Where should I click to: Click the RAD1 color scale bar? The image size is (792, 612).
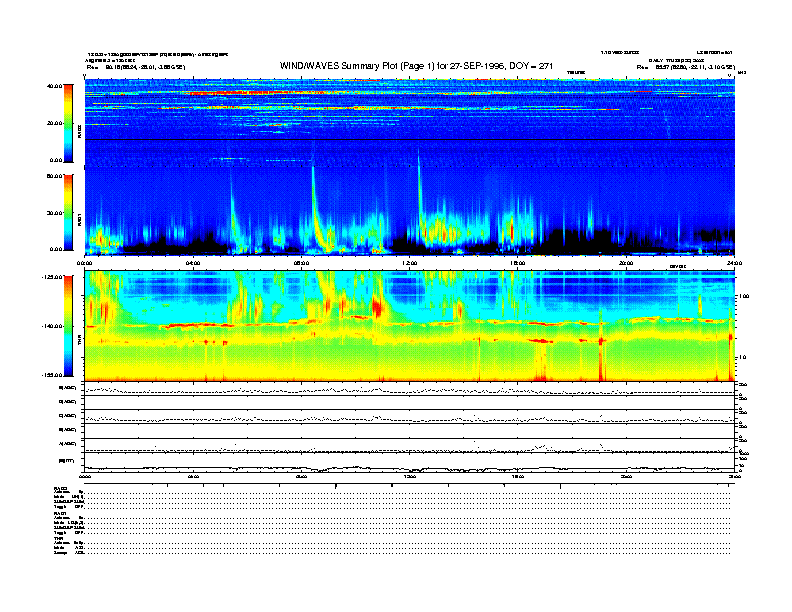point(68,212)
